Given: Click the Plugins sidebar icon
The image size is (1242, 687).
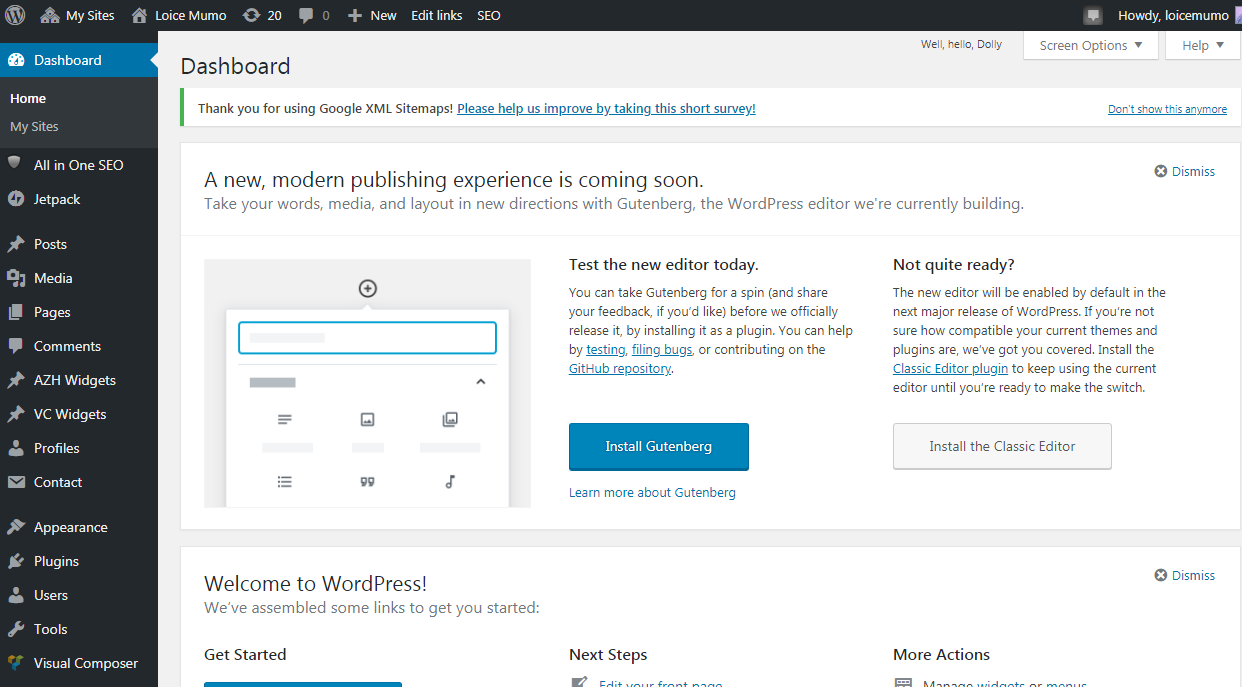Looking at the screenshot, I should tap(18, 560).
